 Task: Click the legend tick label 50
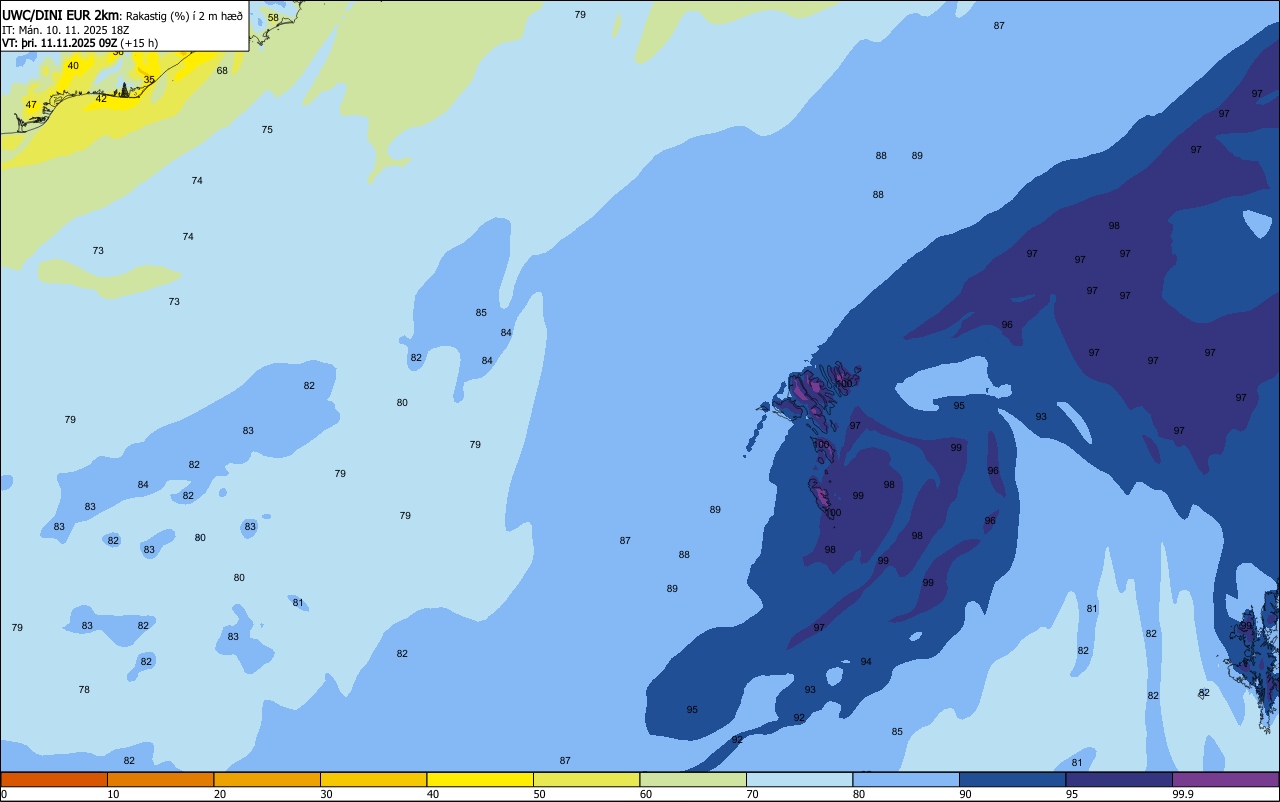tap(540, 794)
